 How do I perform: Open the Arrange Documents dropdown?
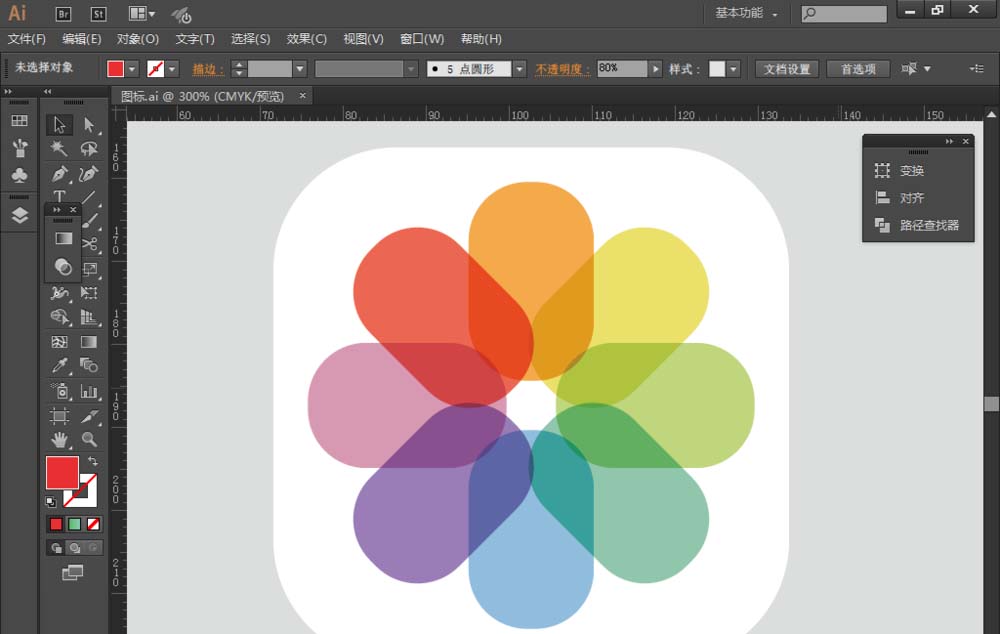click(x=142, y=13)
